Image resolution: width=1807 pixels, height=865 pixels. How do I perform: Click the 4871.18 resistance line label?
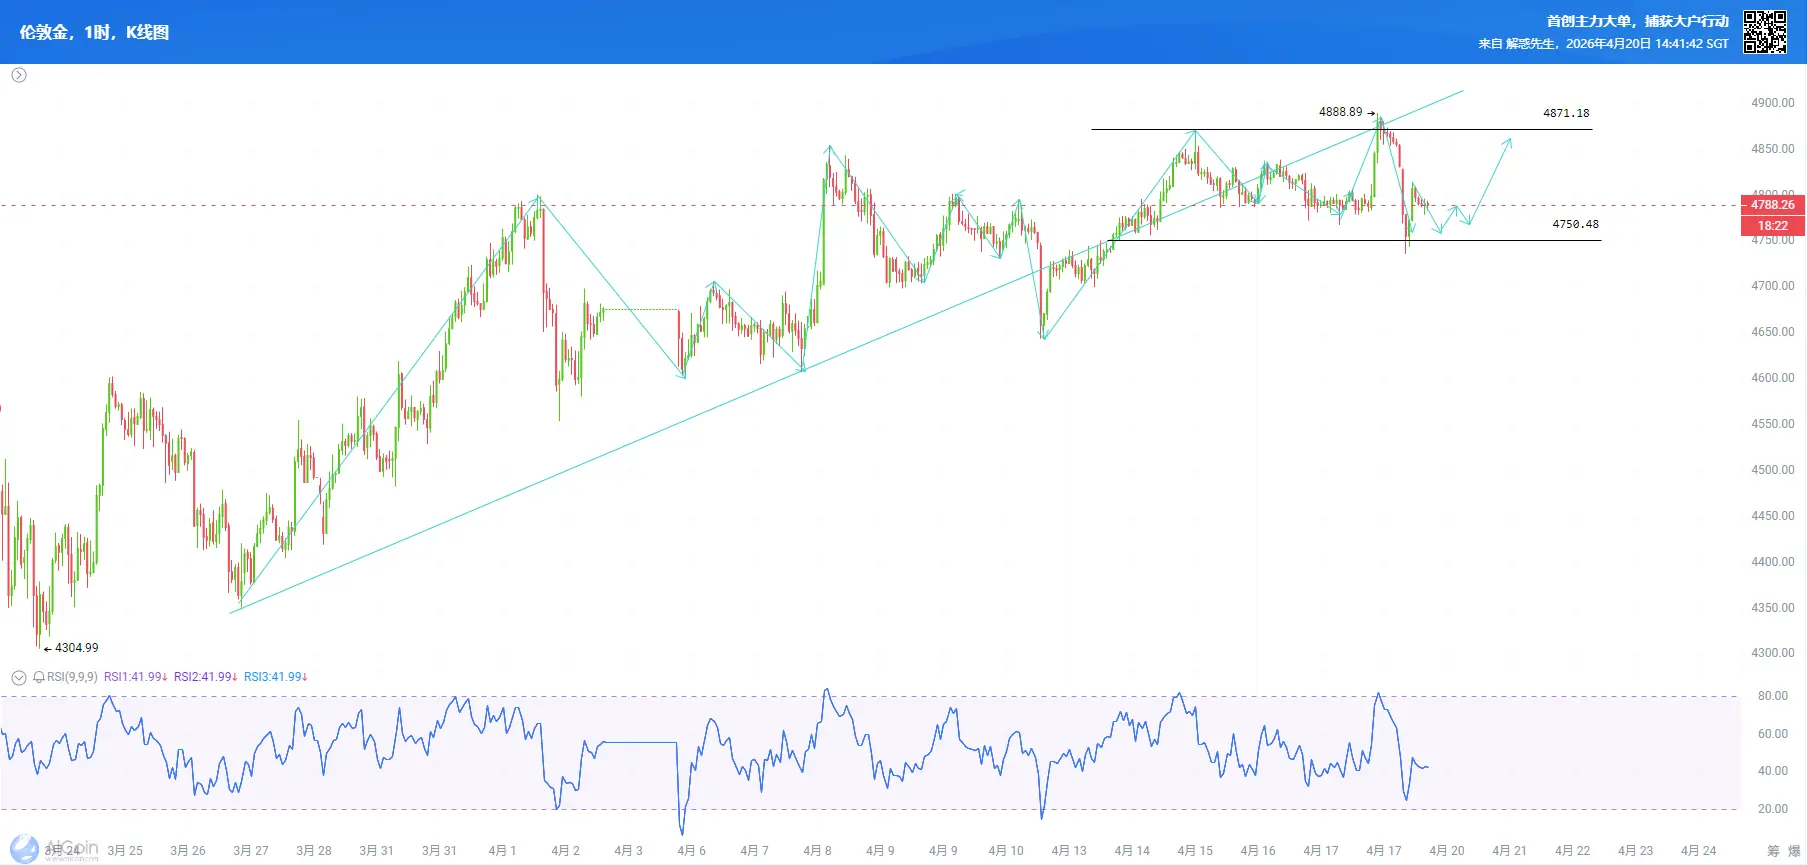1566,113
